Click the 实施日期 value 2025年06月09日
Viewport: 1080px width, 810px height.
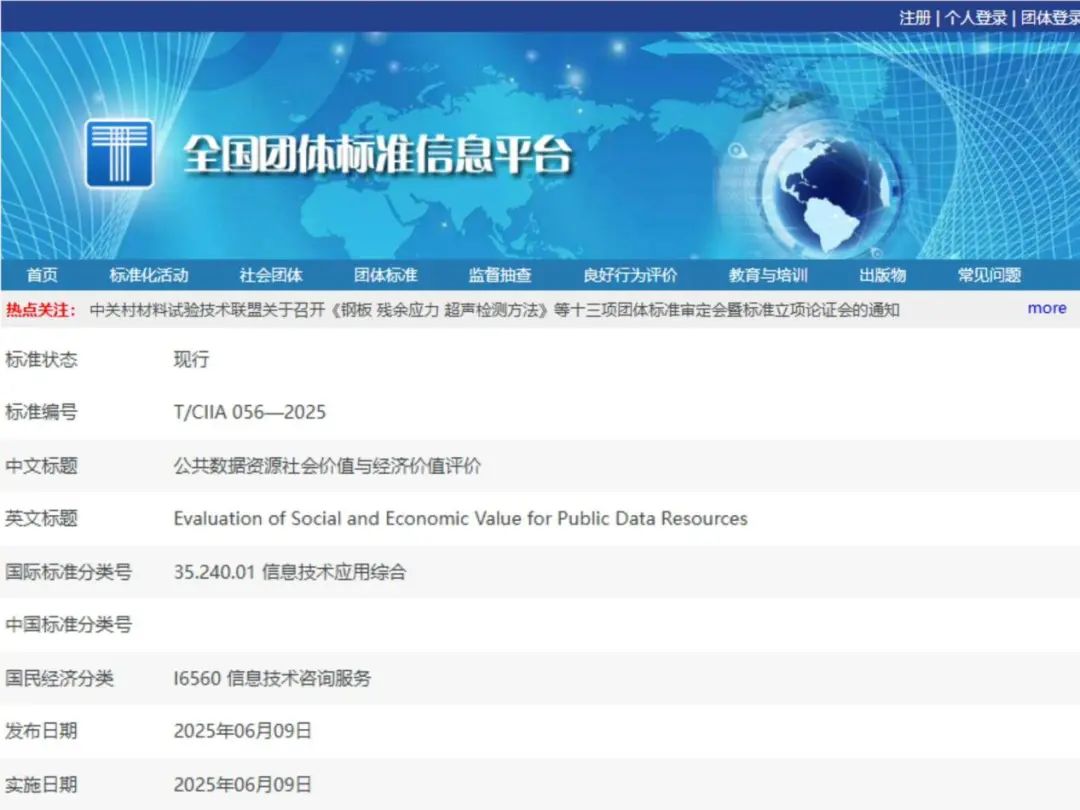(x=242, y=785)
